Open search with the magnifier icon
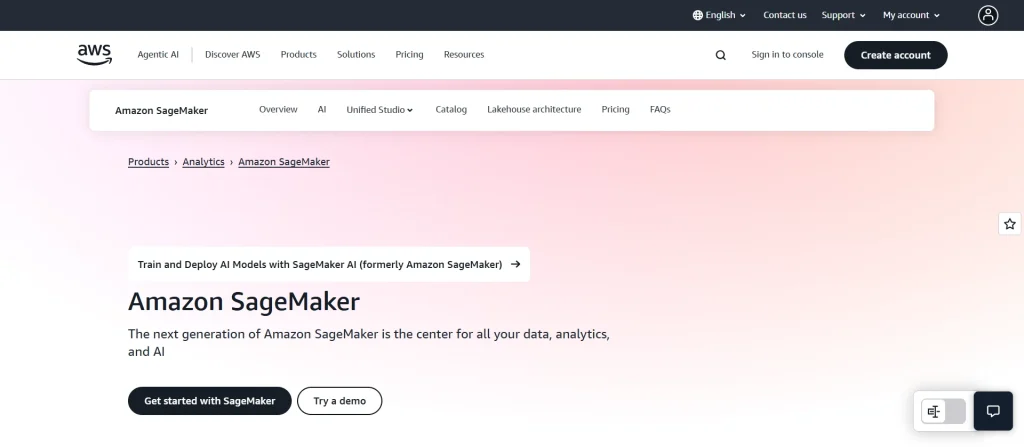The image size is (1024, 447). click(x=720, y=56)
